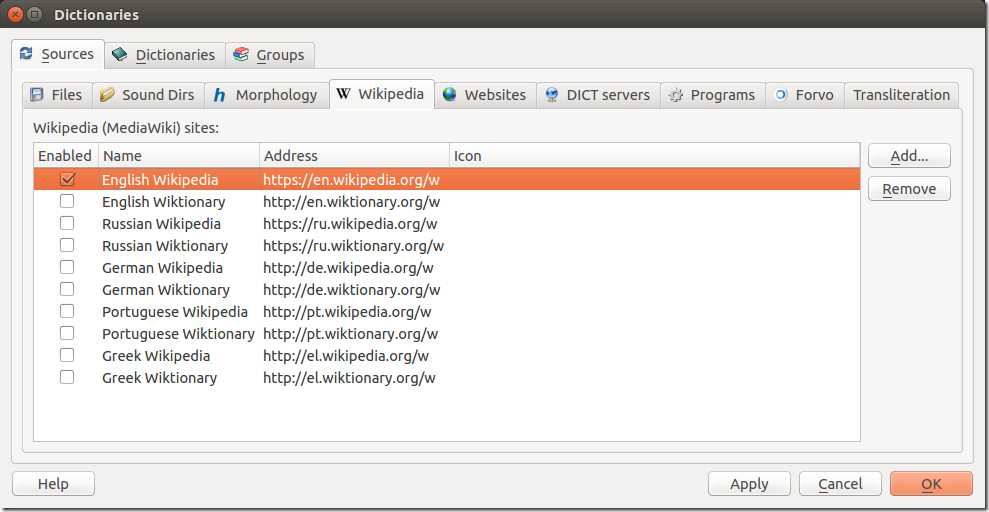
Task: Enable the German Wikipedia checkbox
Action: point(67,267)
